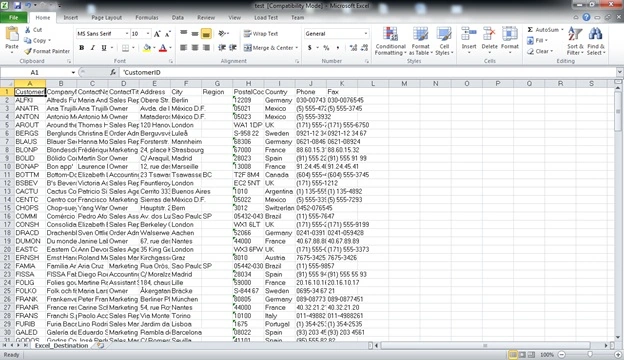Screen dimensions: 624x360
Task: Apply Accounting dollar format
Action: pyautogui.click(x=310, y=48)
